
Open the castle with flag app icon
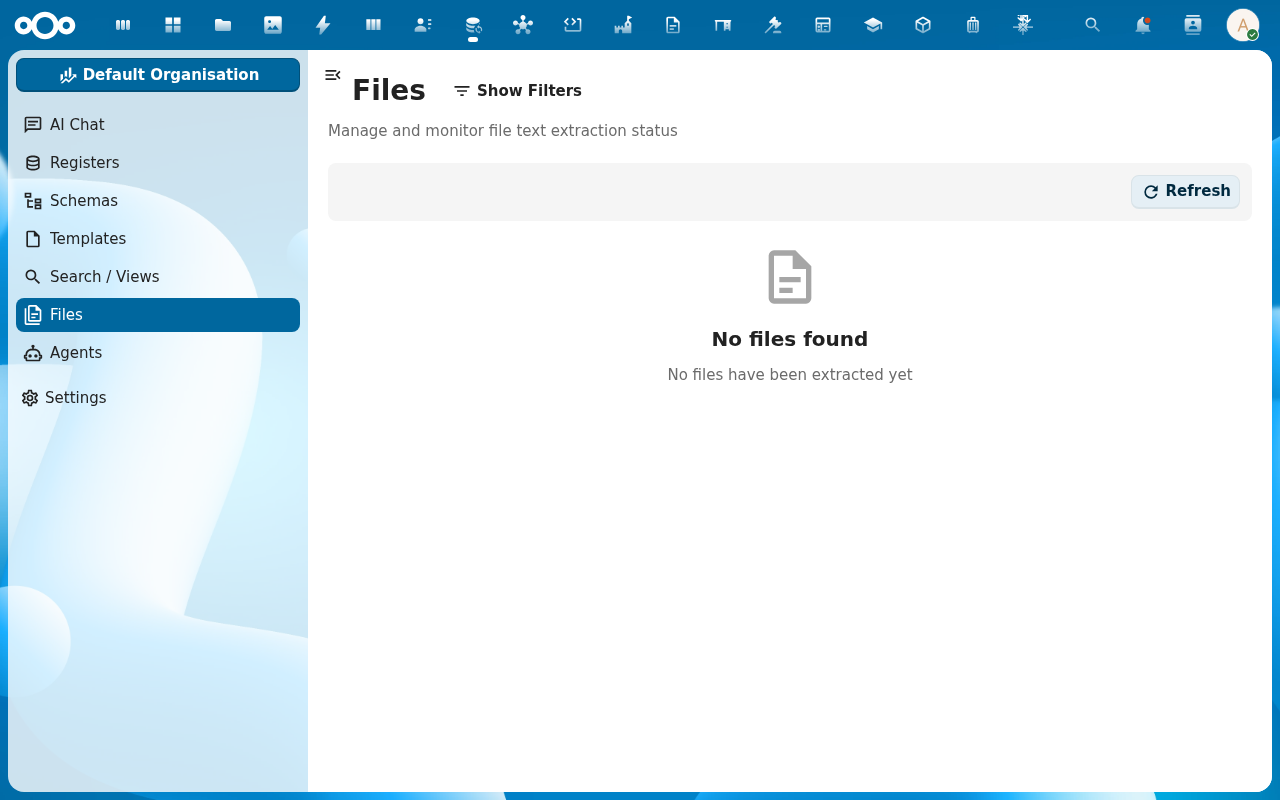point(623,25)
